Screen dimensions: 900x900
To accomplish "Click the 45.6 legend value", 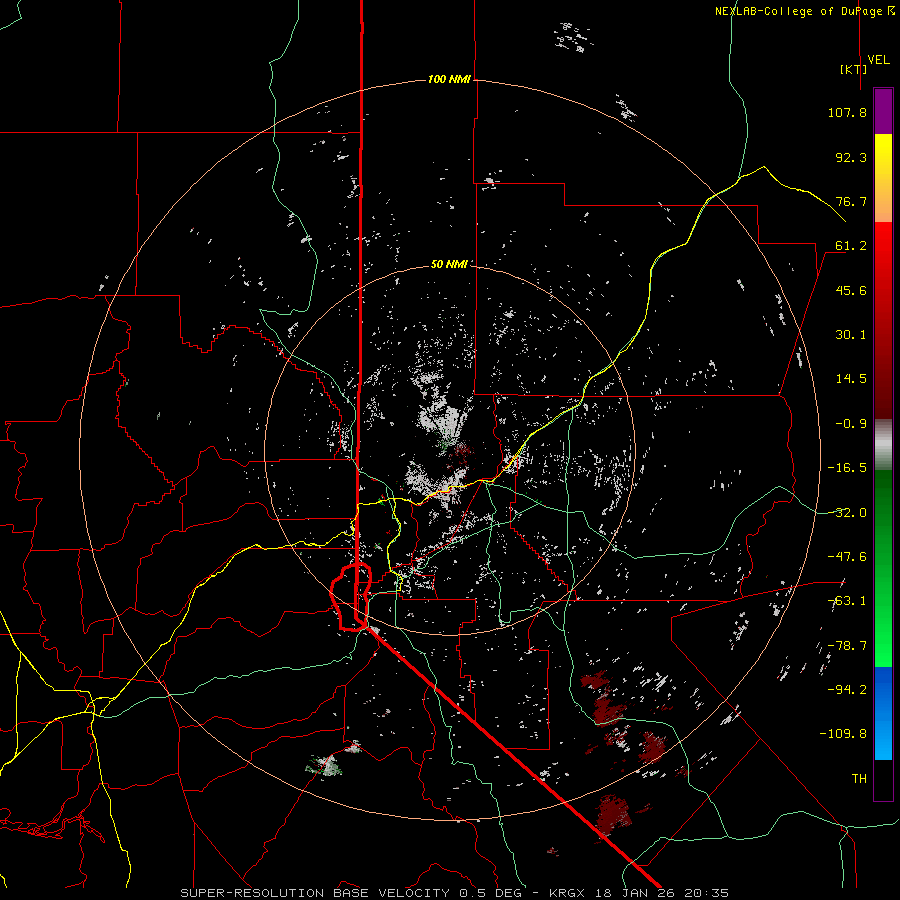I will (851, 290).
